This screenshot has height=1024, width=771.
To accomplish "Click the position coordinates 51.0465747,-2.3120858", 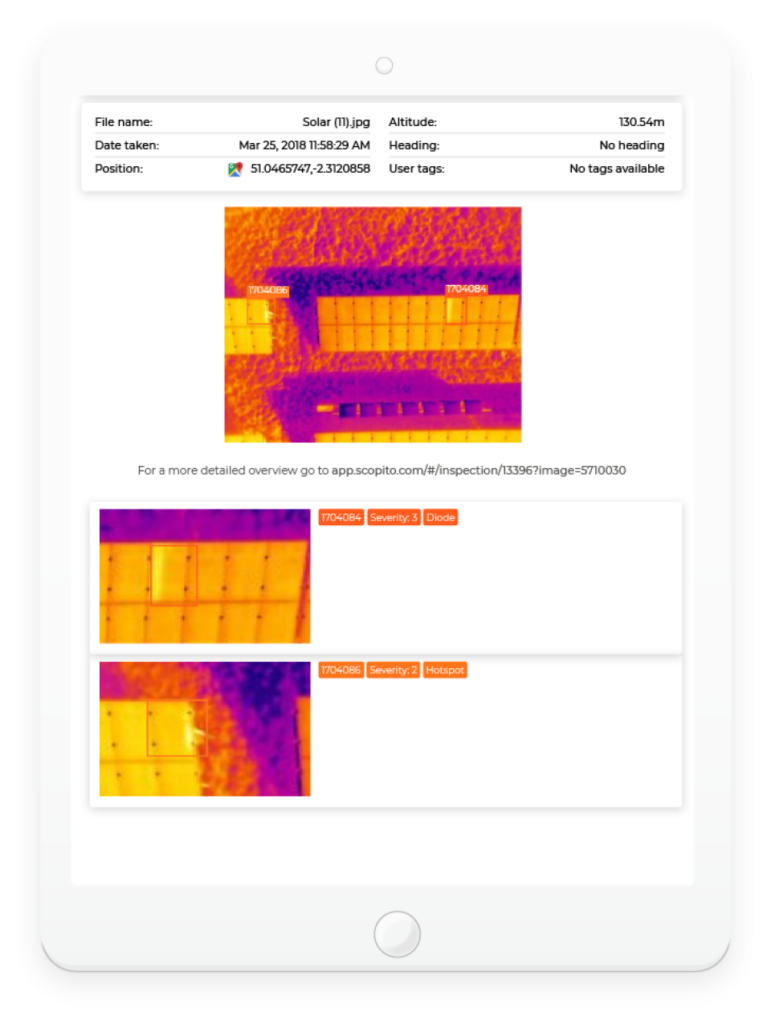I will (x=310, y=168).
